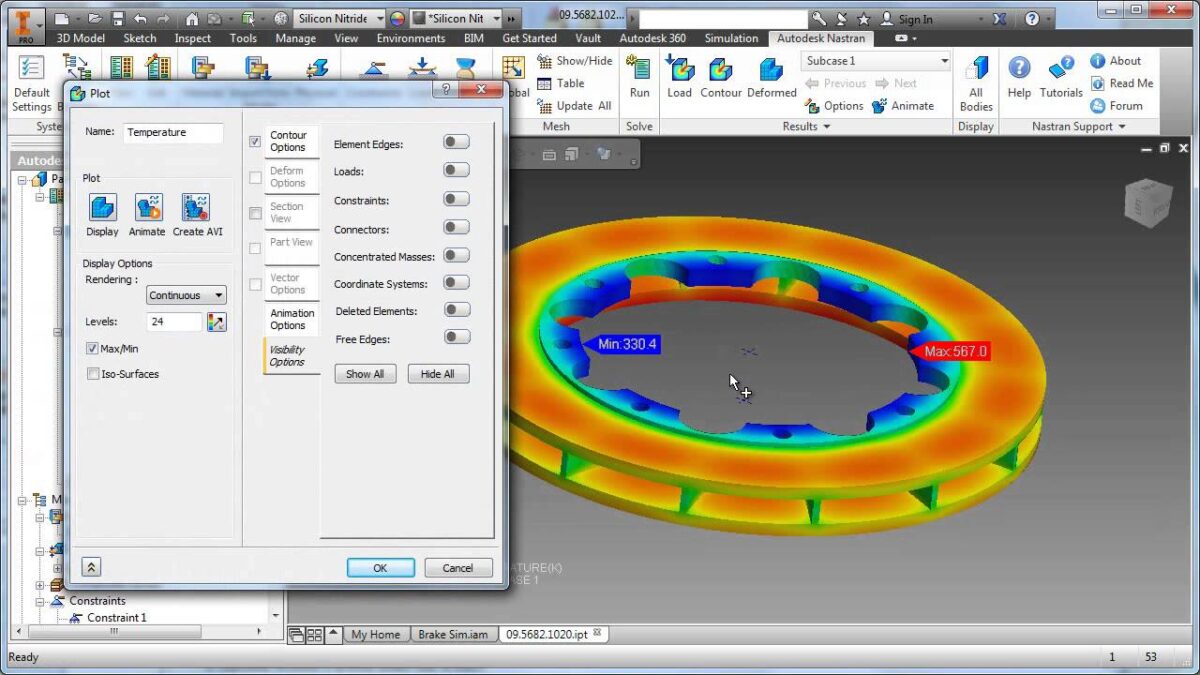The width and height of the screenshot is (1200, 675).
Task: Click the New file icon in quick access toolbar
Action: pos(62,18)
